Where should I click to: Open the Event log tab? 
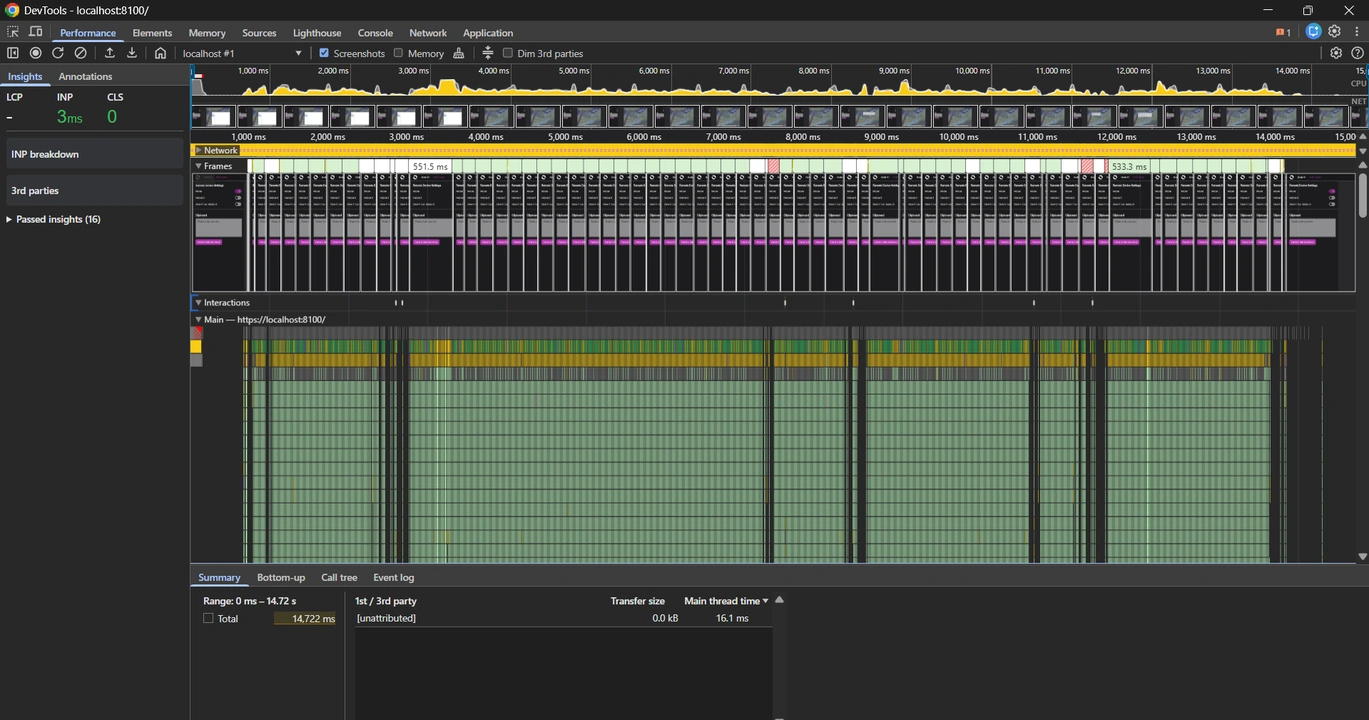point(393,577)
